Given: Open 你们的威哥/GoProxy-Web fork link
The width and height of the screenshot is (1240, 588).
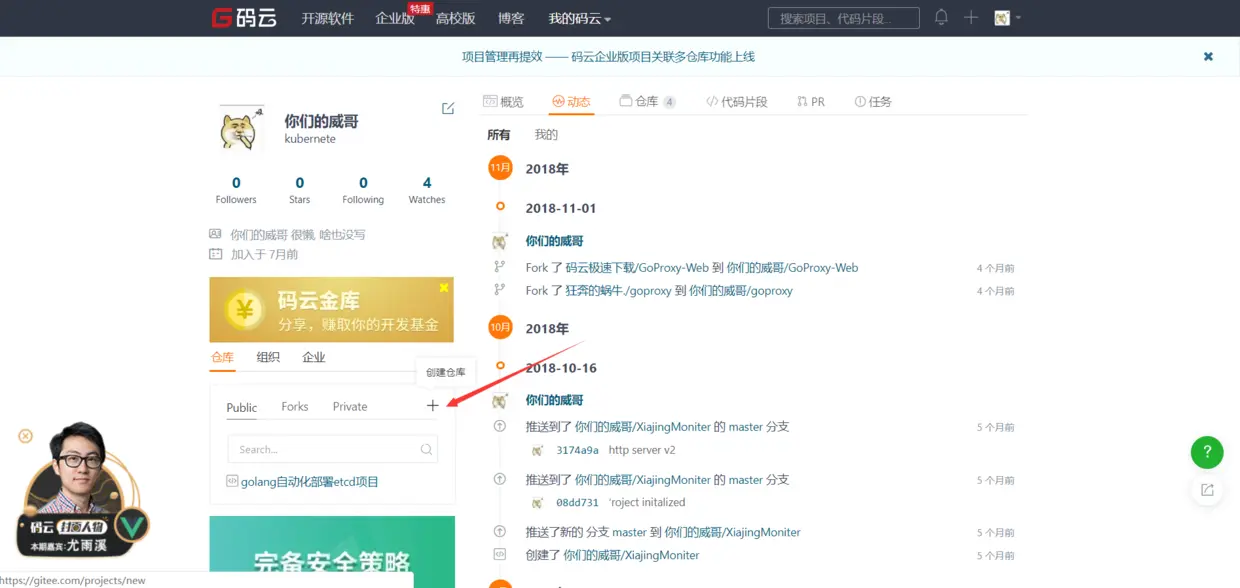Looking at the screenshot, I should (792, 267).
